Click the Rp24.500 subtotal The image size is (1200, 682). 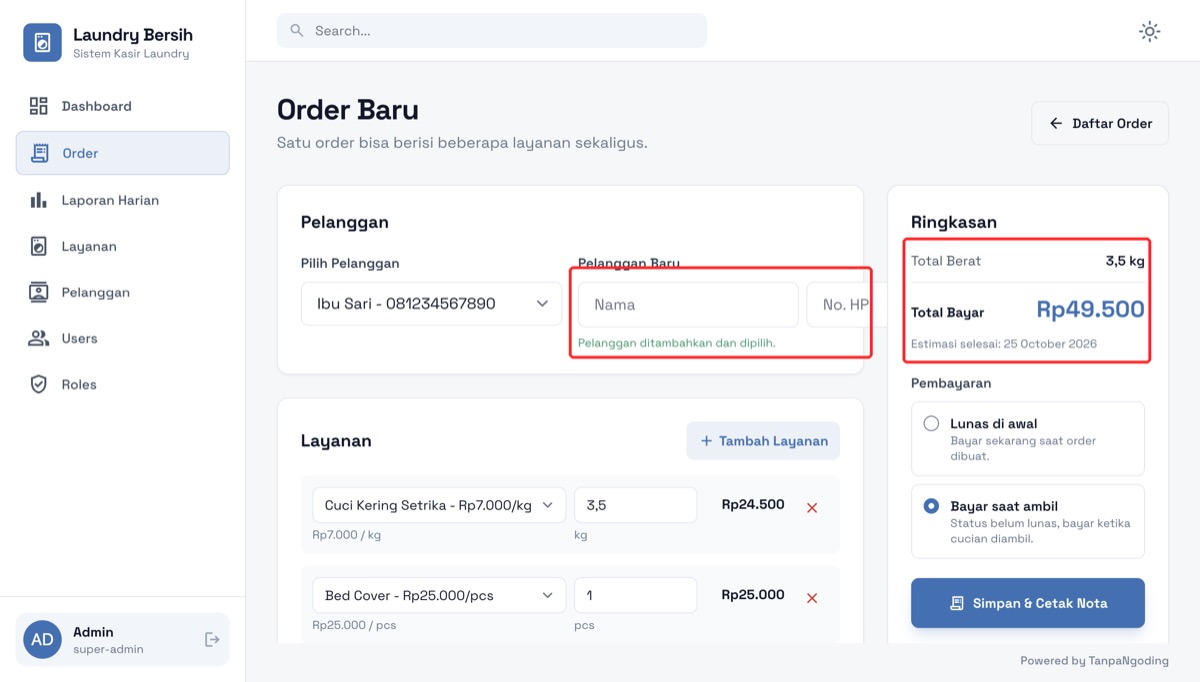pyautogui.click(x=753, y=505)
